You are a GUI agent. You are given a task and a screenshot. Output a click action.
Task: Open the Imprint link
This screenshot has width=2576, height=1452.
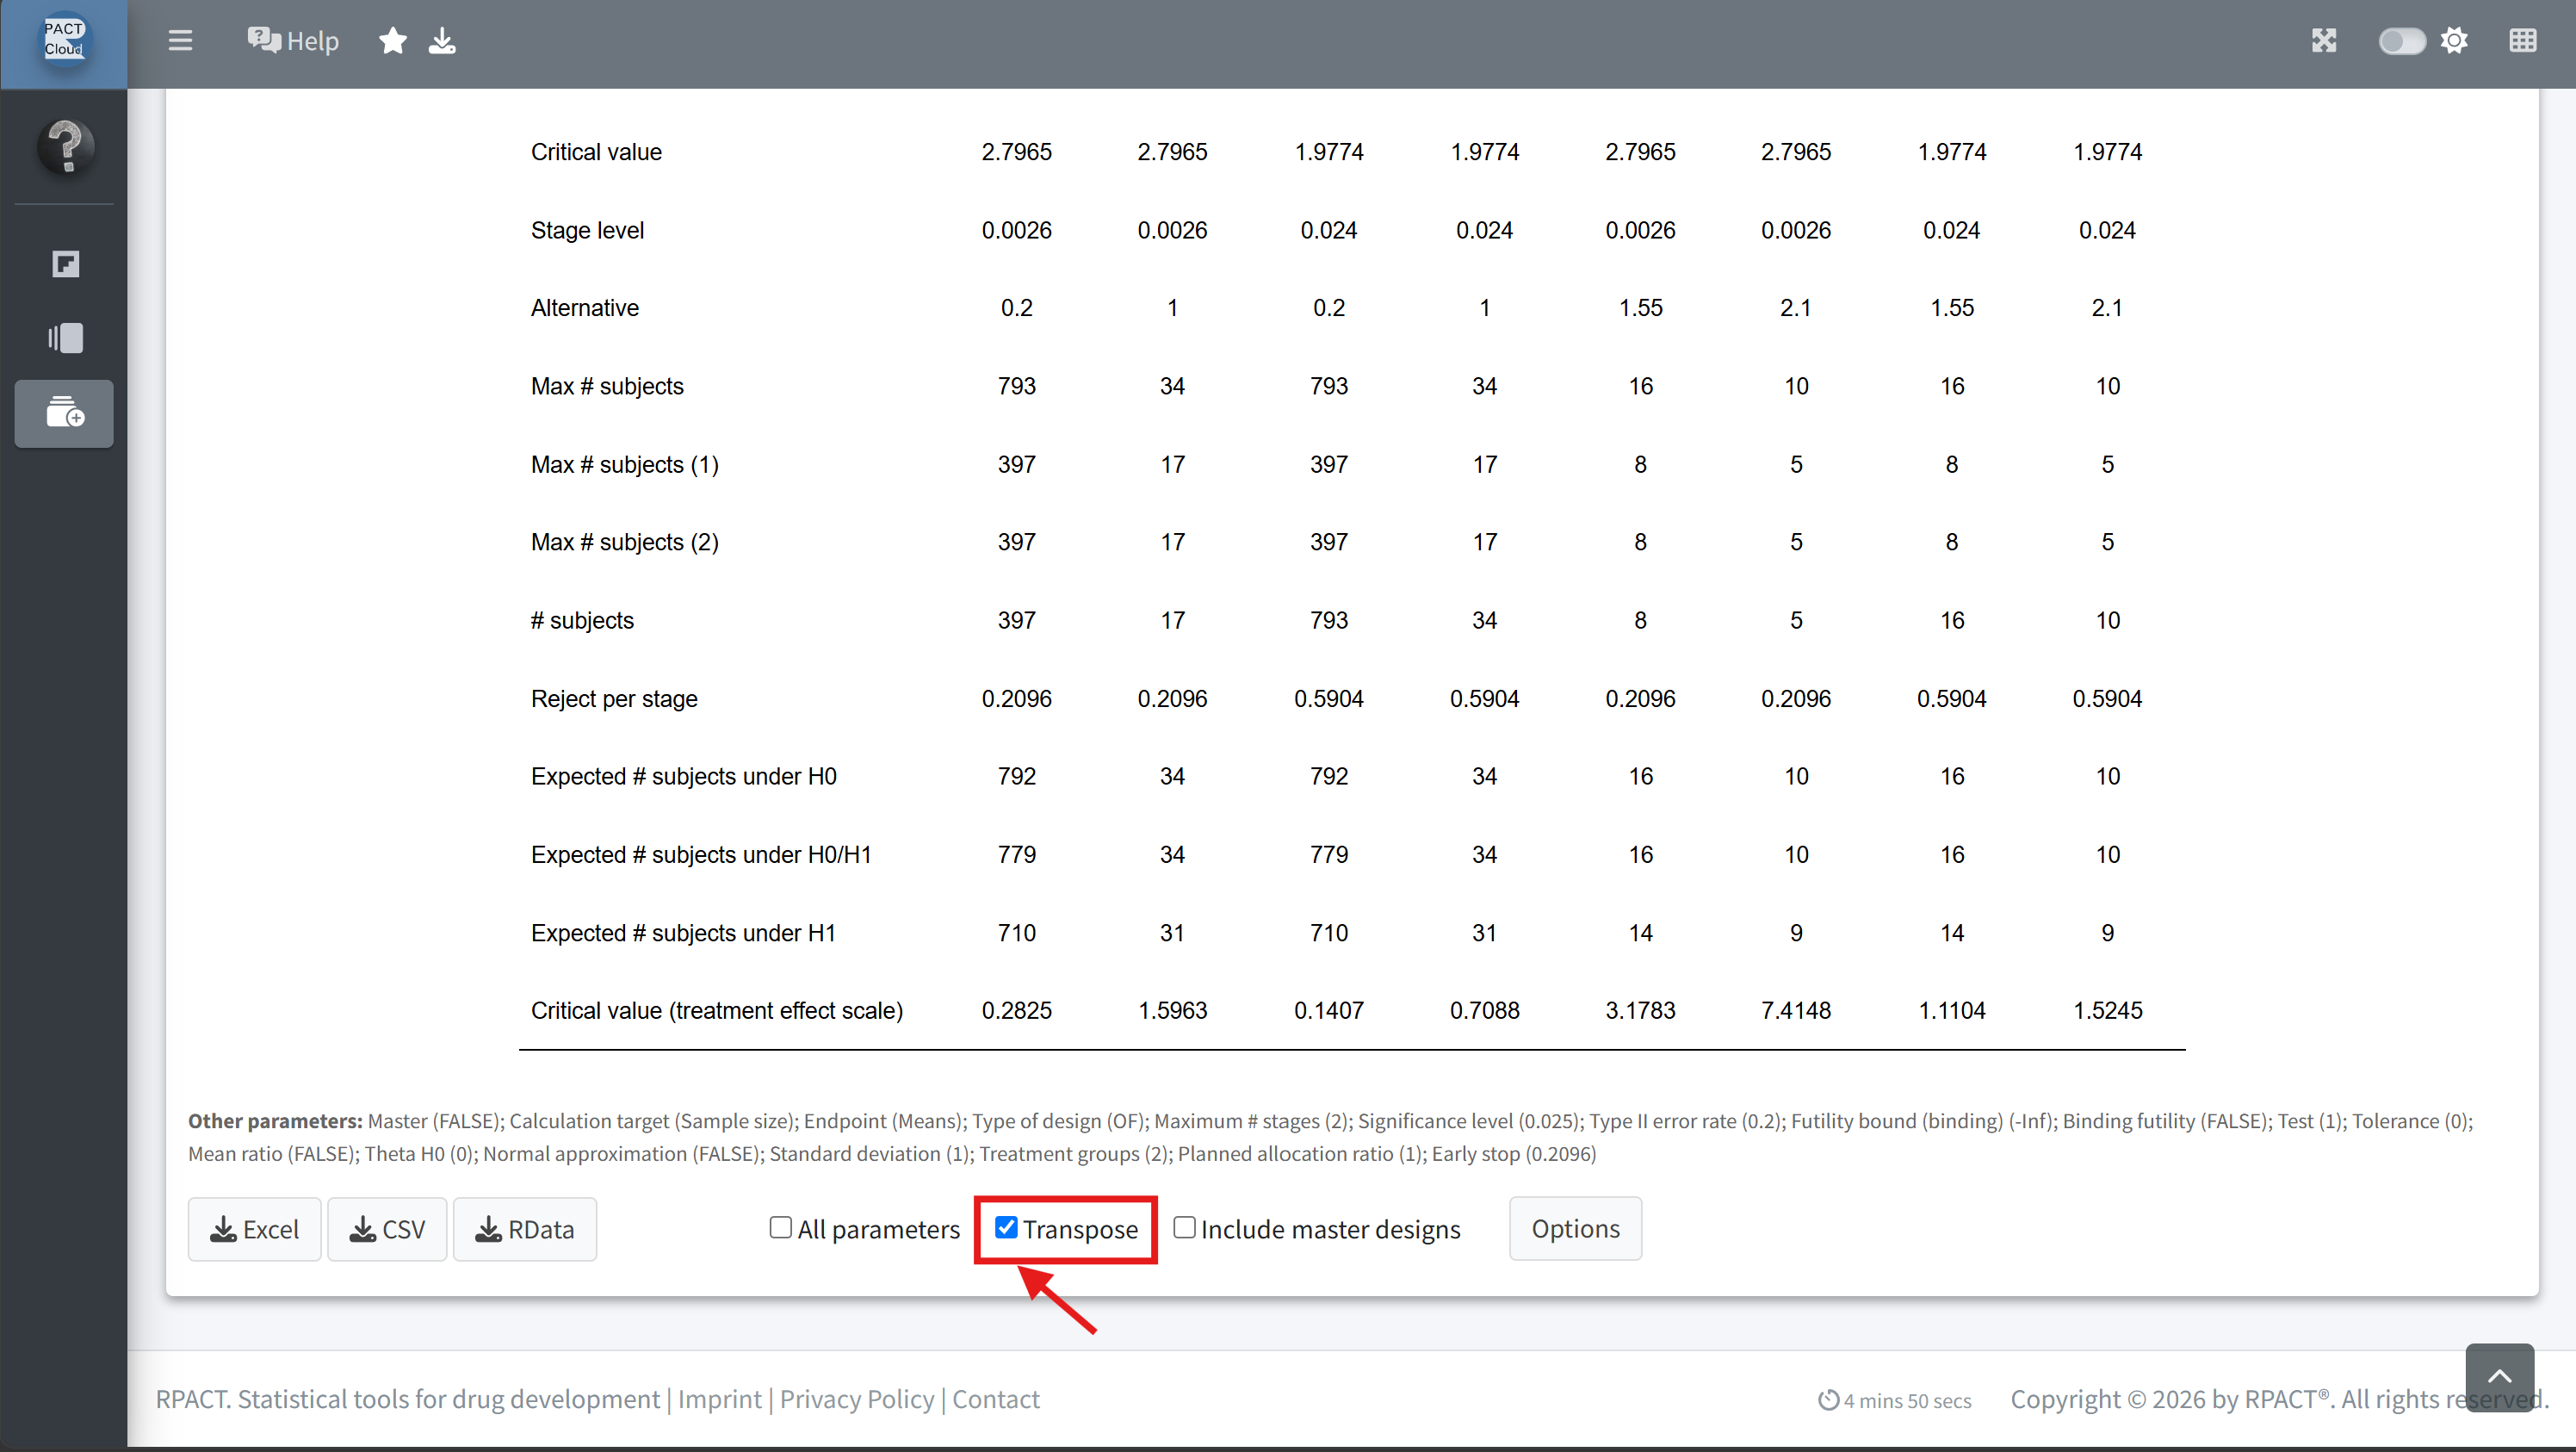click(x=720, y=1399)
